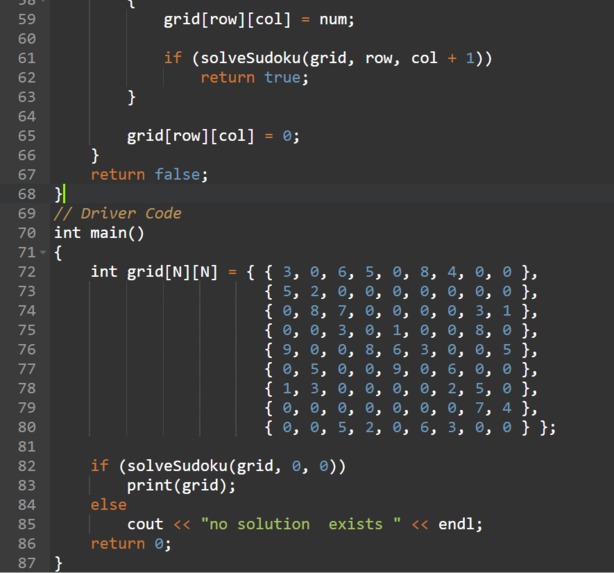The height and width of the screenshot is (573, 614).
Task: Click 'int main()' on line 70
Action: [99, 233]
